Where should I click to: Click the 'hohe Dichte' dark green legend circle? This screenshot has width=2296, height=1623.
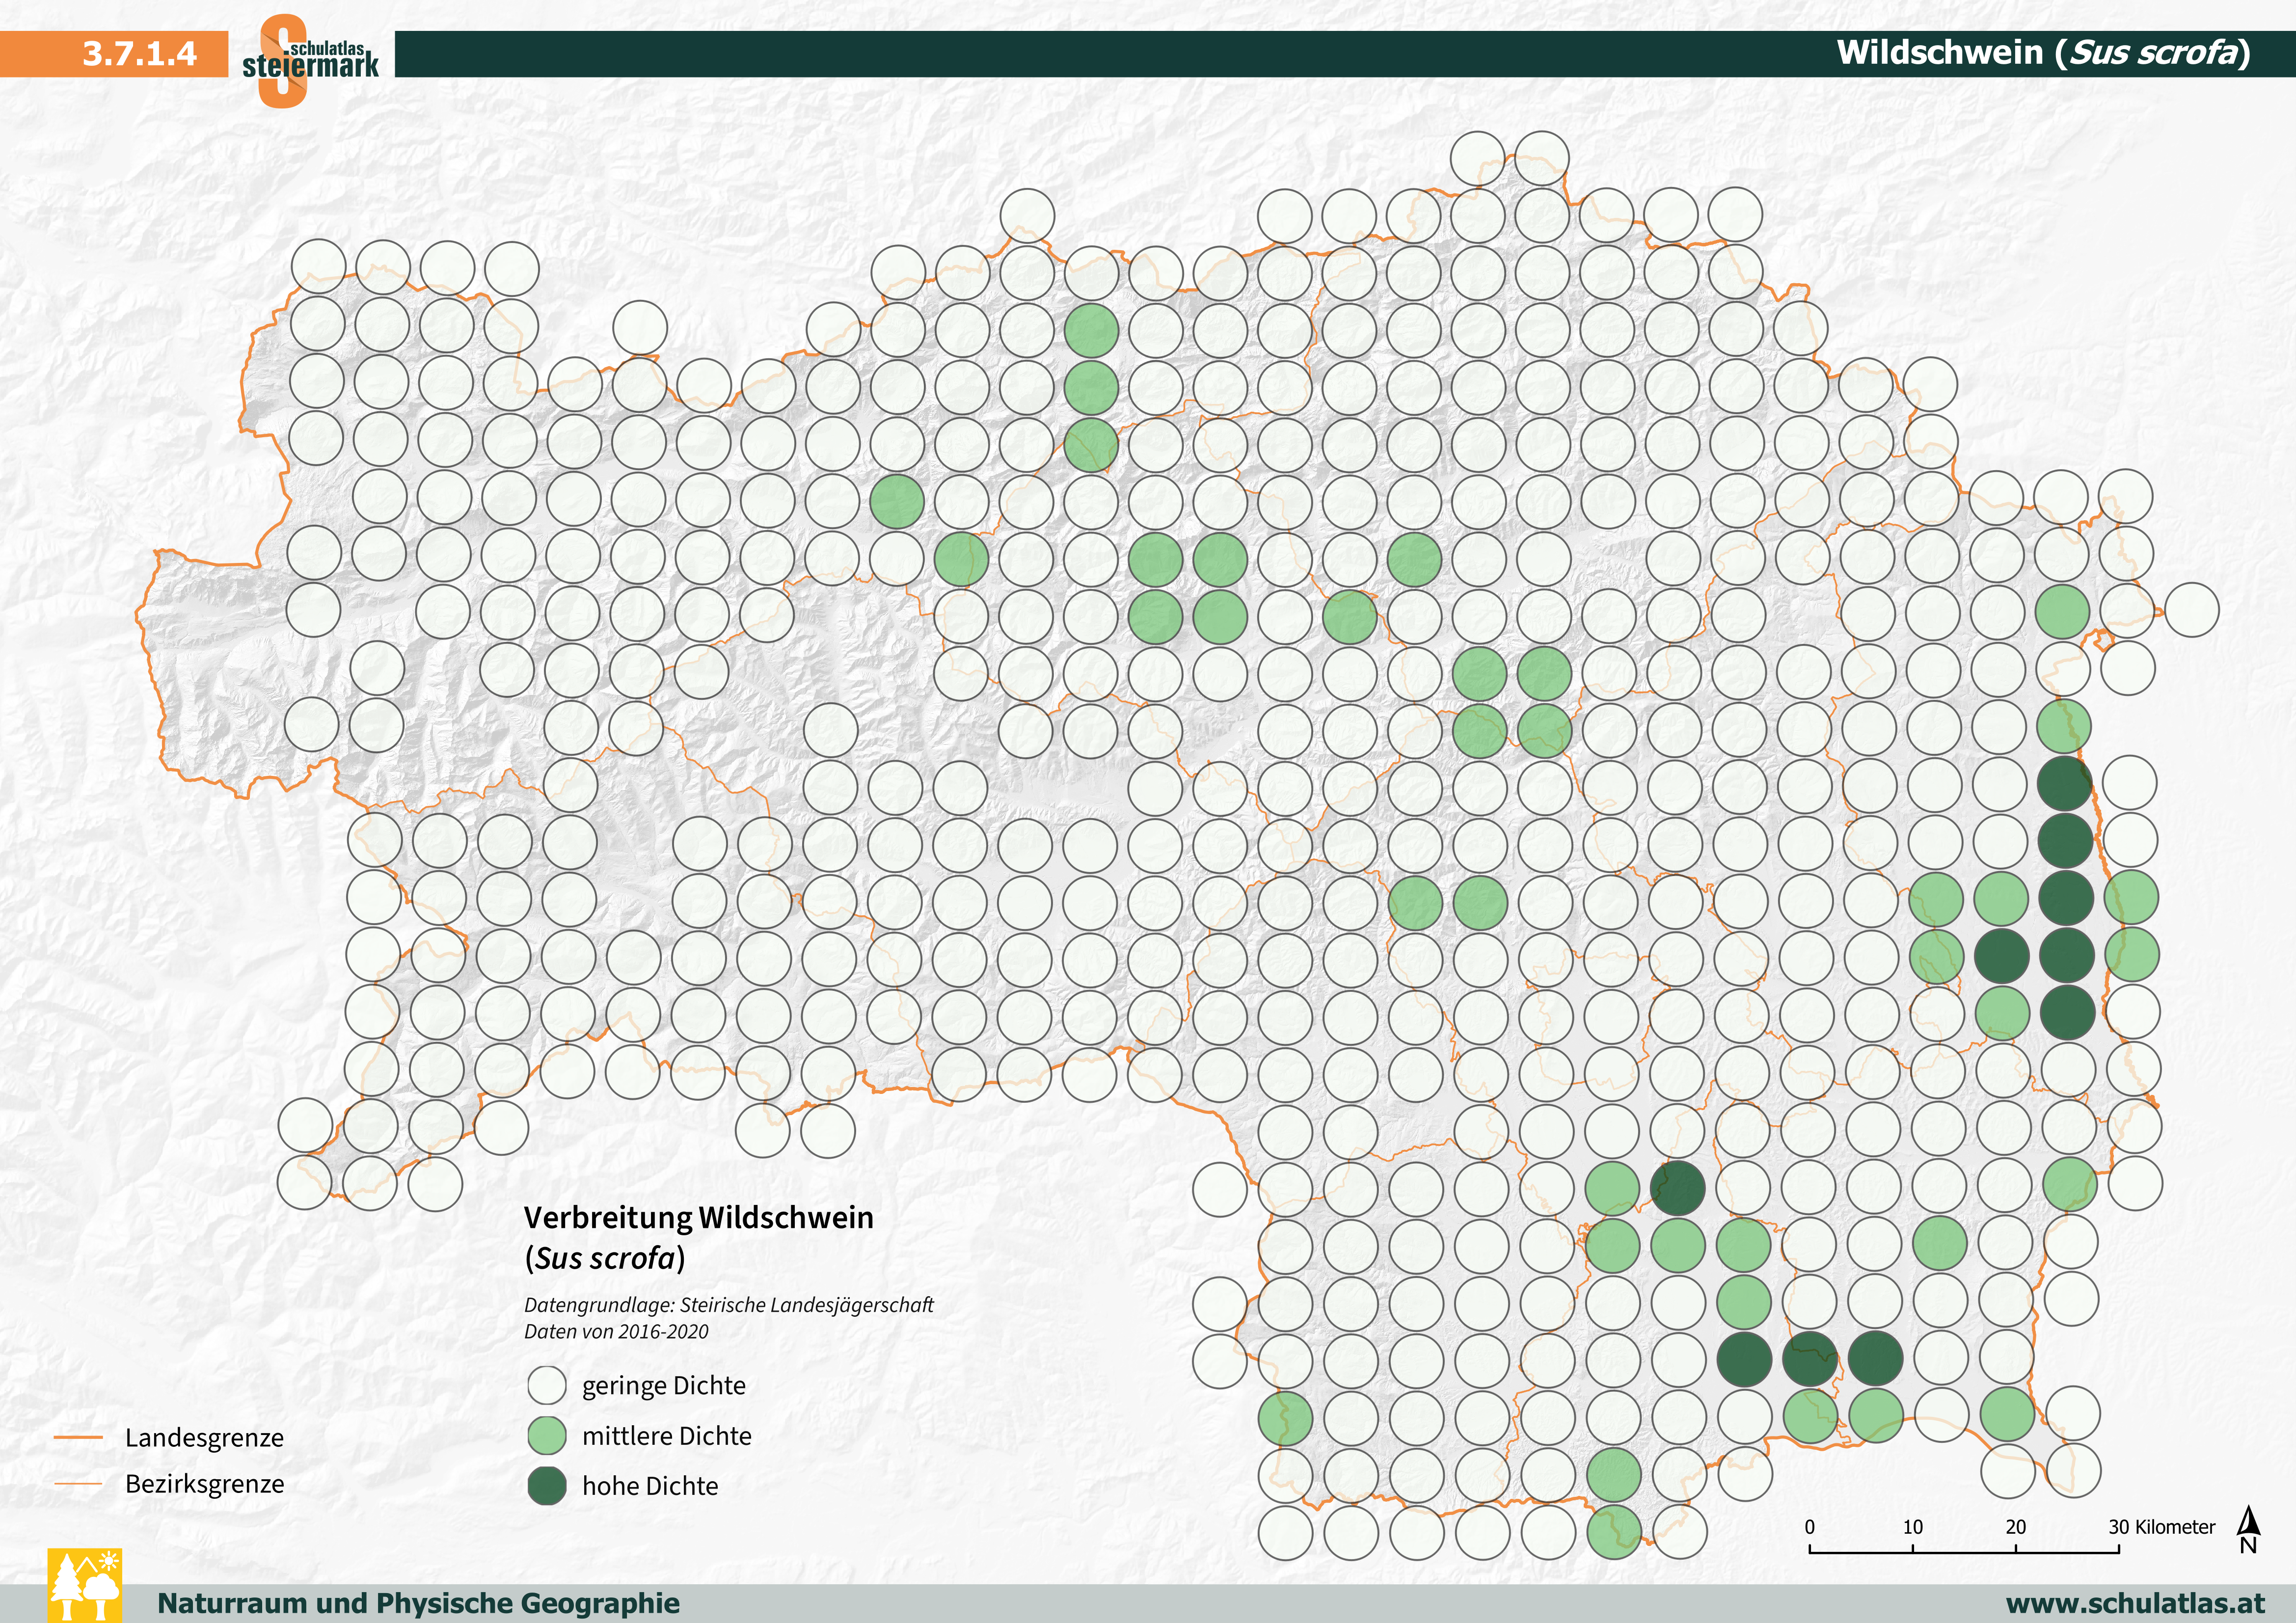[x=547, y=1486]
